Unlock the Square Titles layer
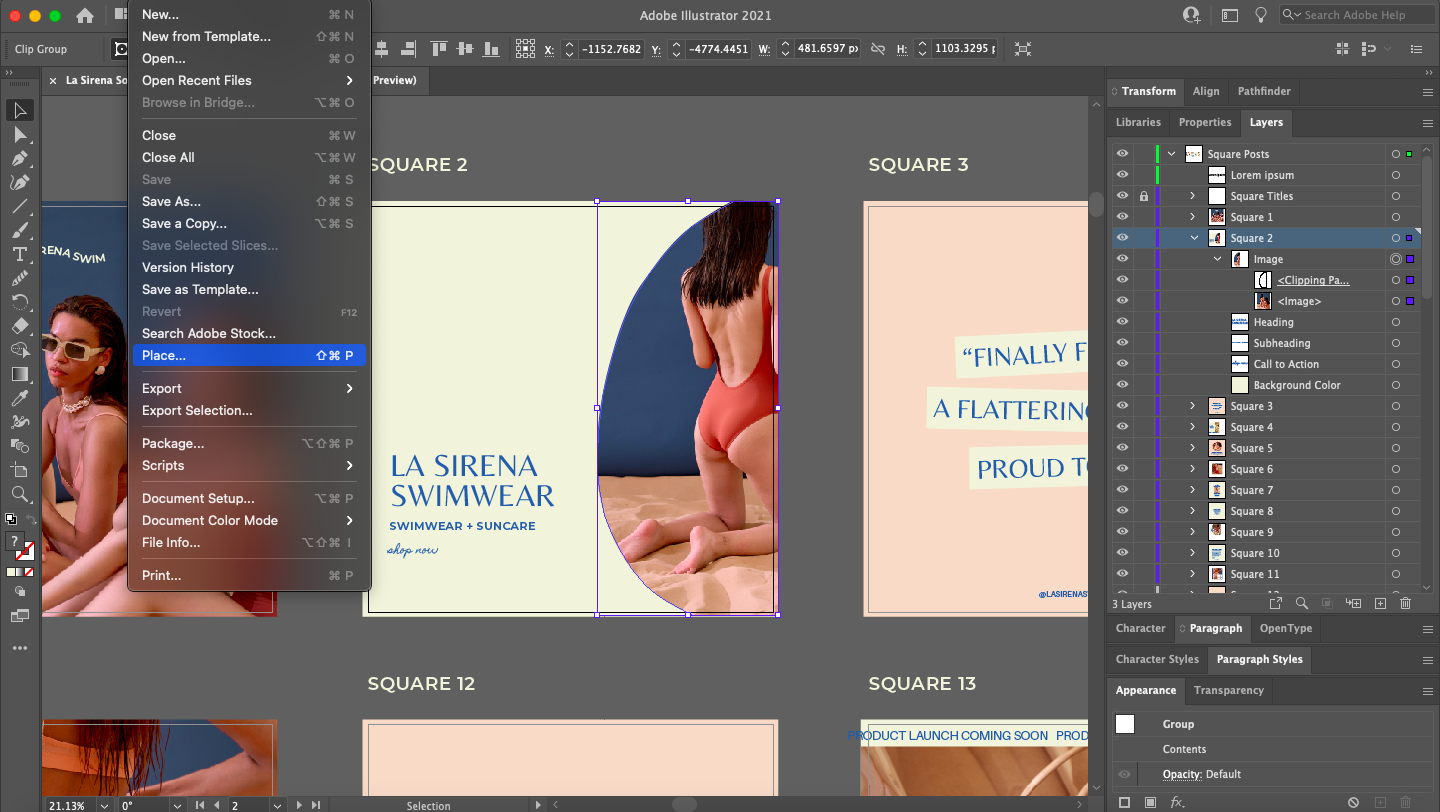This screenshot has height=812, width=1440. tap(1143, 196)
